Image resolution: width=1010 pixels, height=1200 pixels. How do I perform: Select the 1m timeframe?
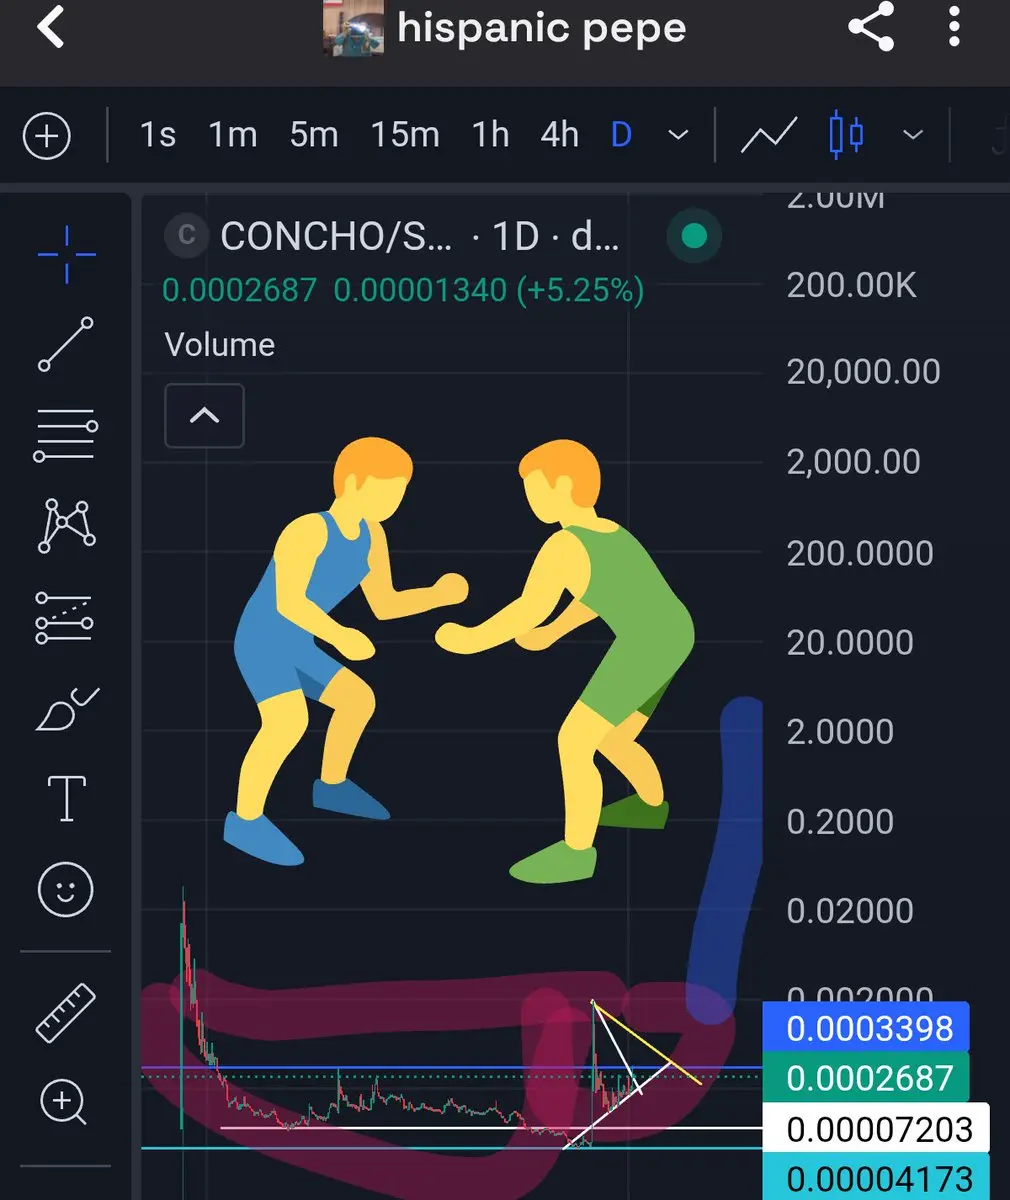232,135
